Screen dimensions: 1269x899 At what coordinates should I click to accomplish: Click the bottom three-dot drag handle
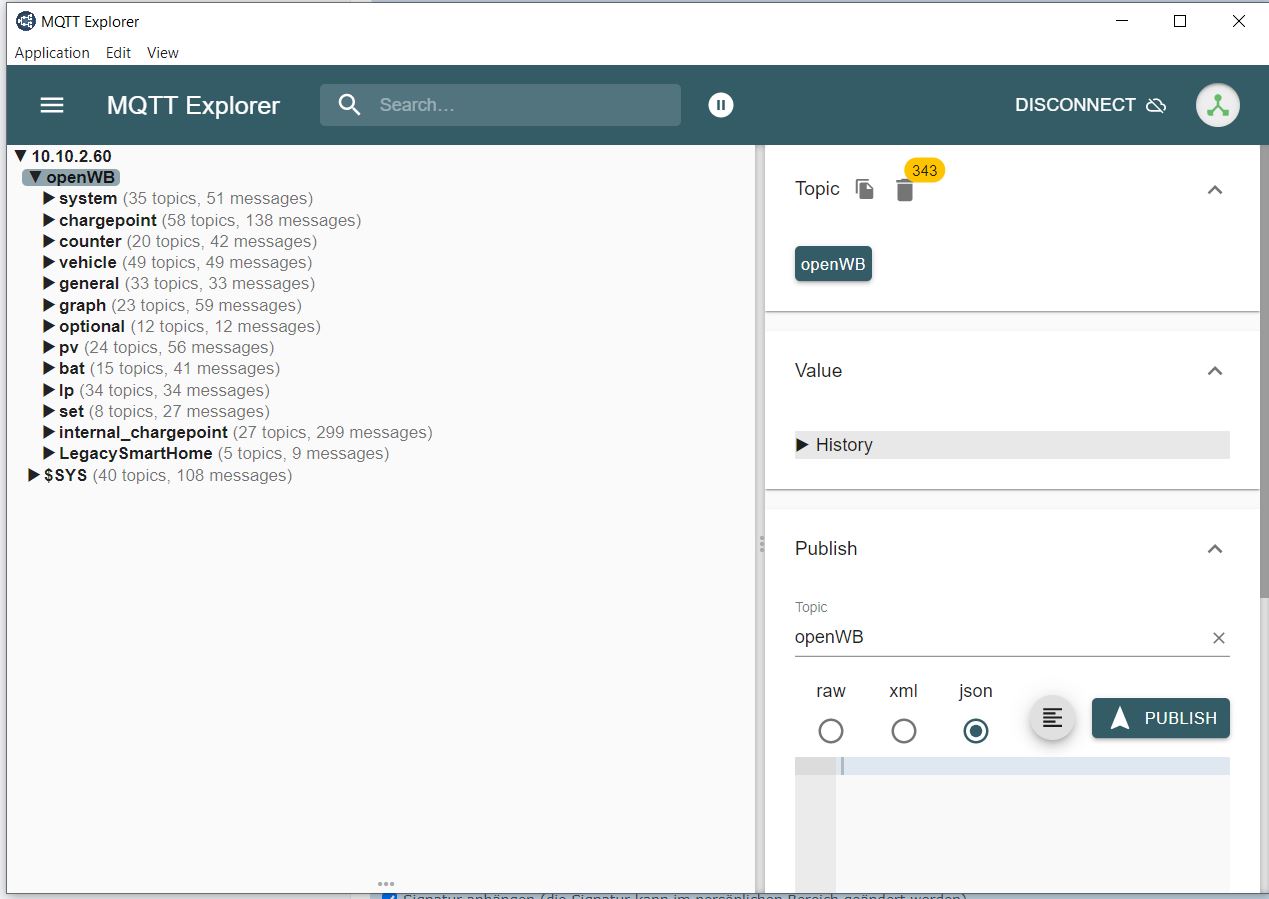[x=386, y=884]
